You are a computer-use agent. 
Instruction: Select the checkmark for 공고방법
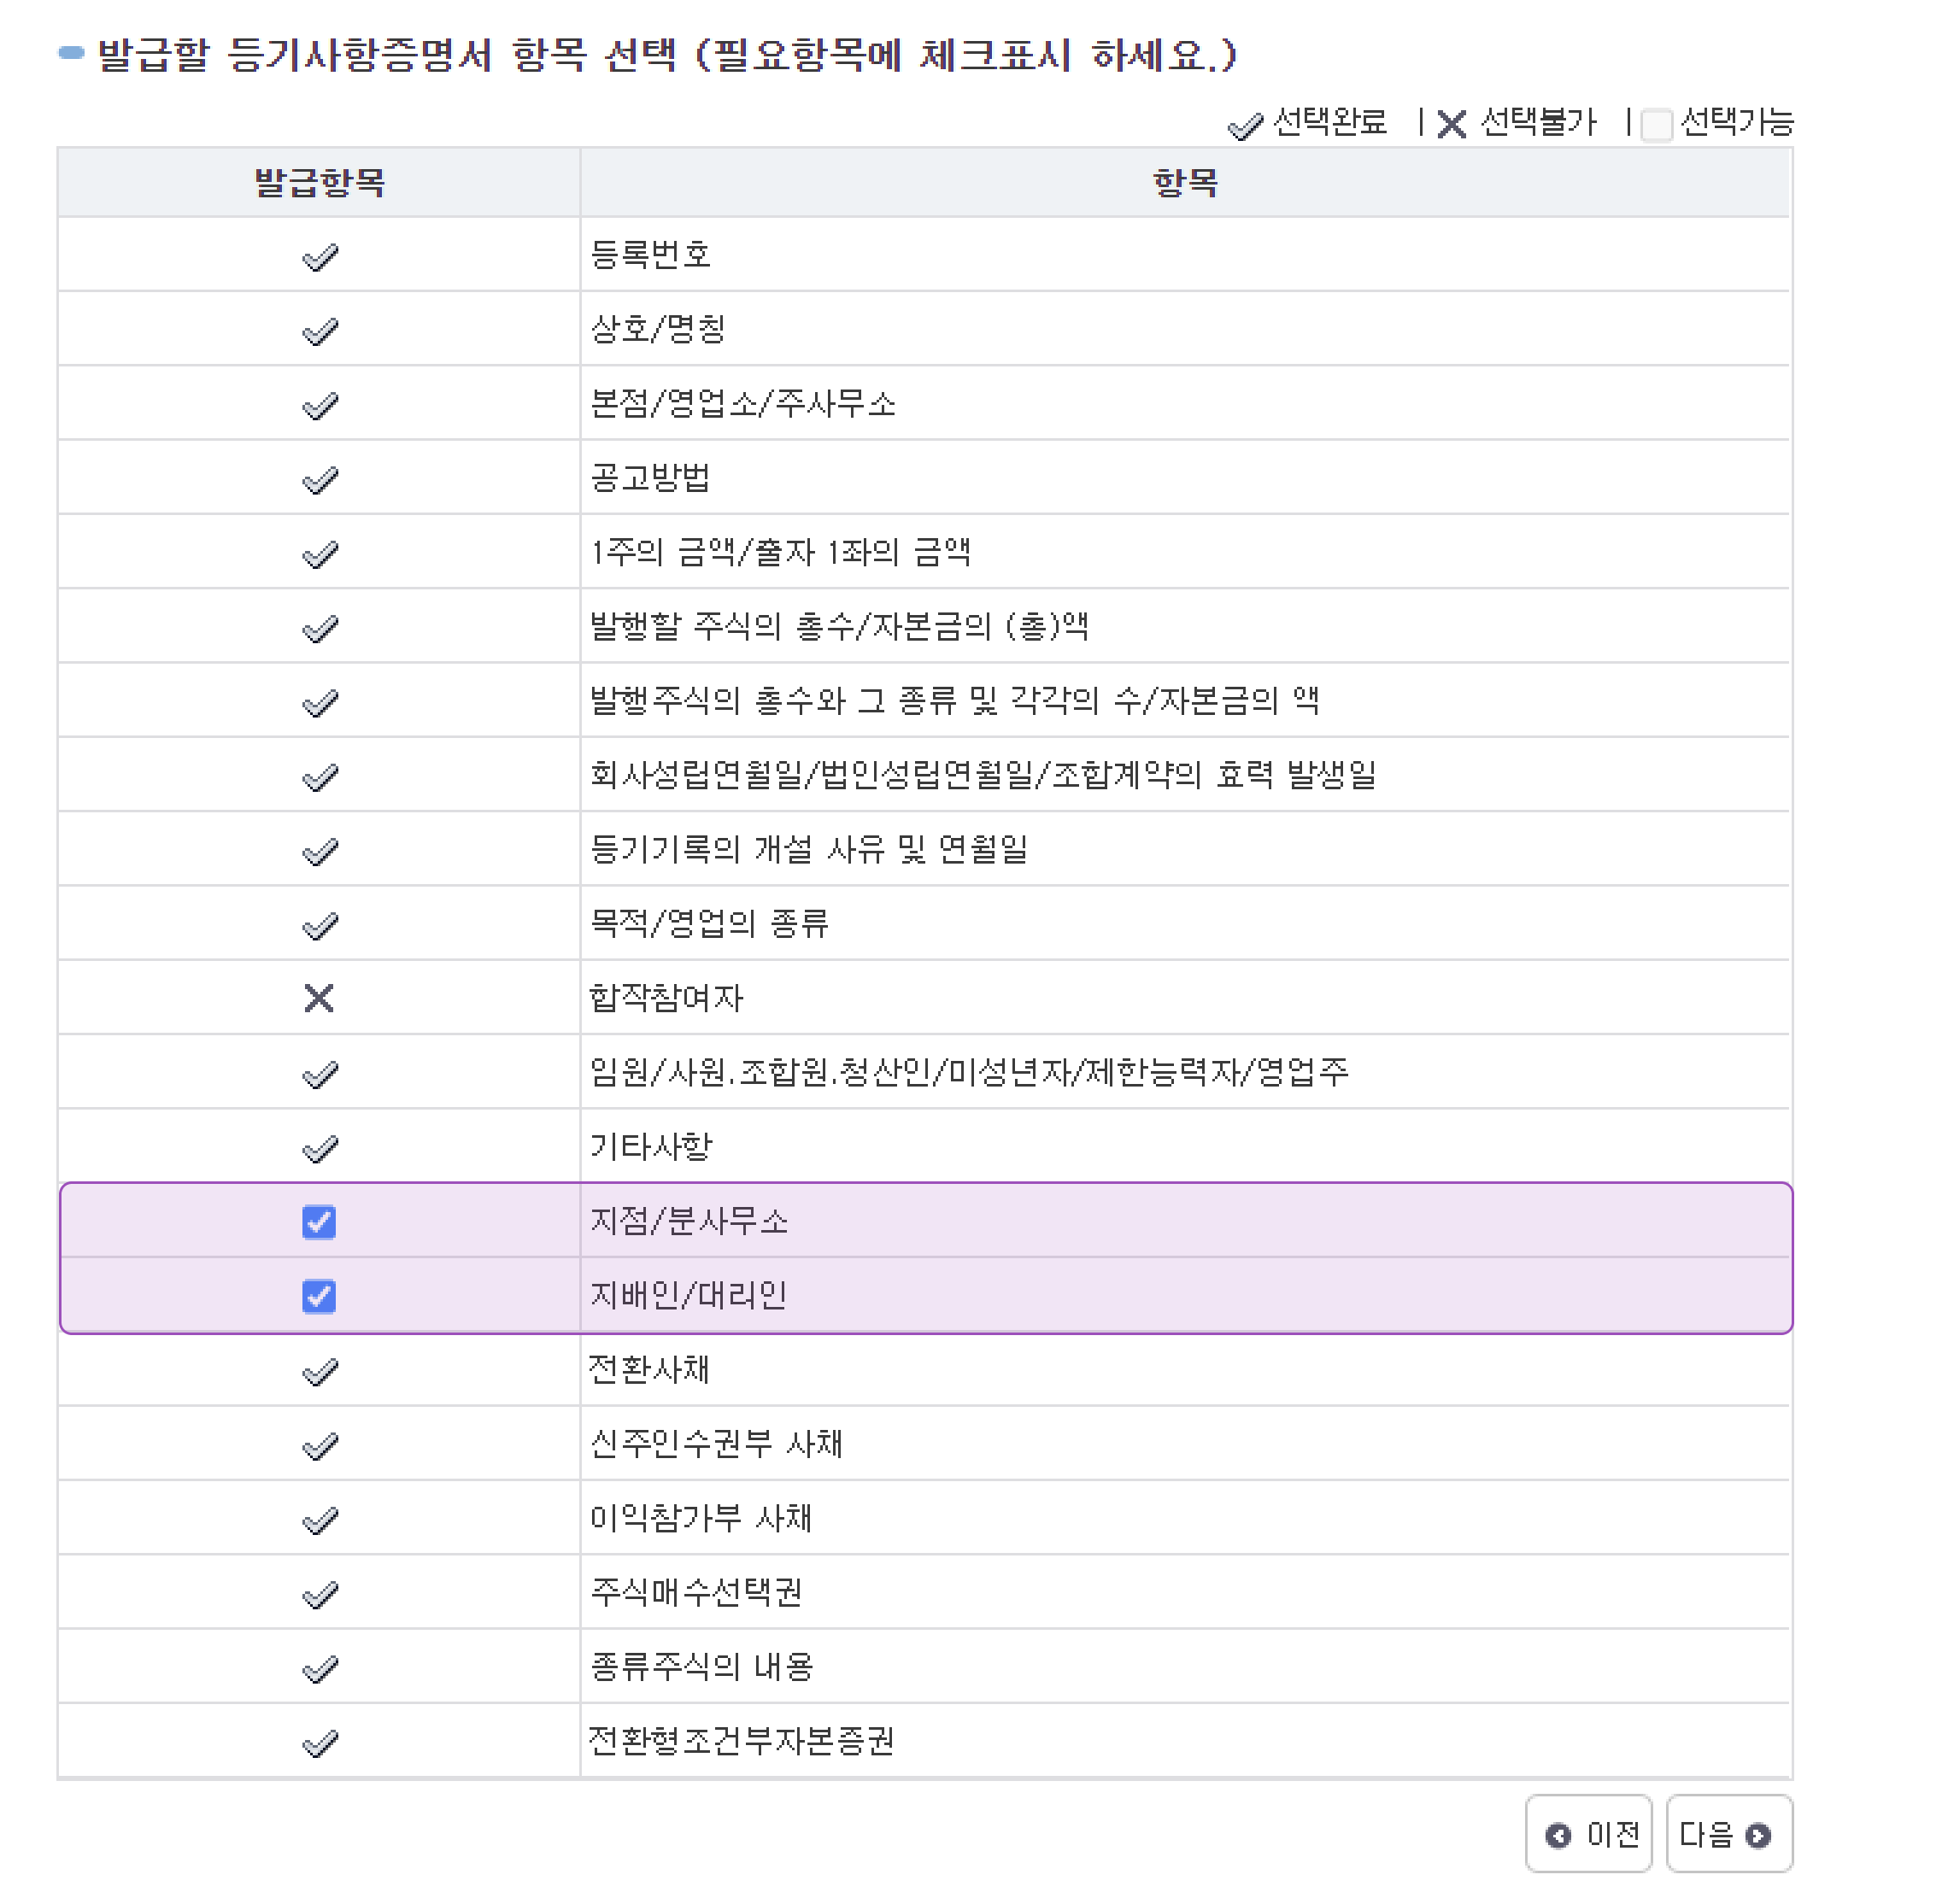(319, 478)
